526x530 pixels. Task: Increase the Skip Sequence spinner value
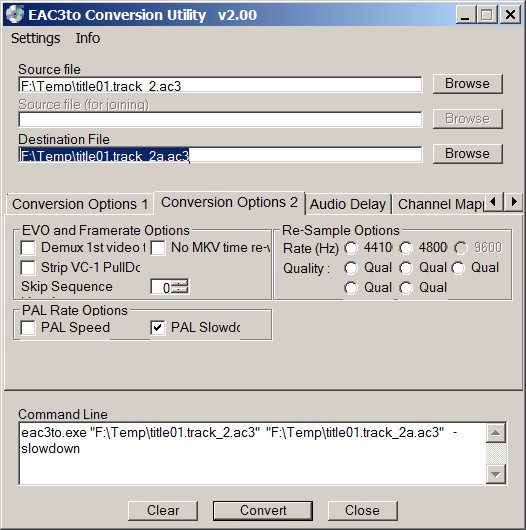tap(180, 283)
